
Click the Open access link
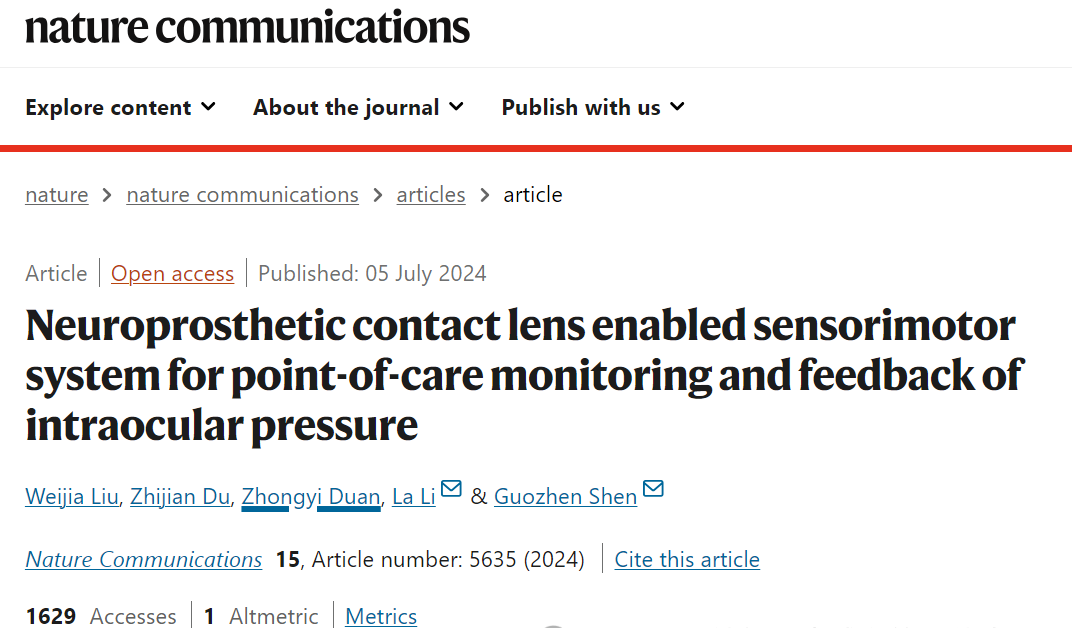pos(172,273)
